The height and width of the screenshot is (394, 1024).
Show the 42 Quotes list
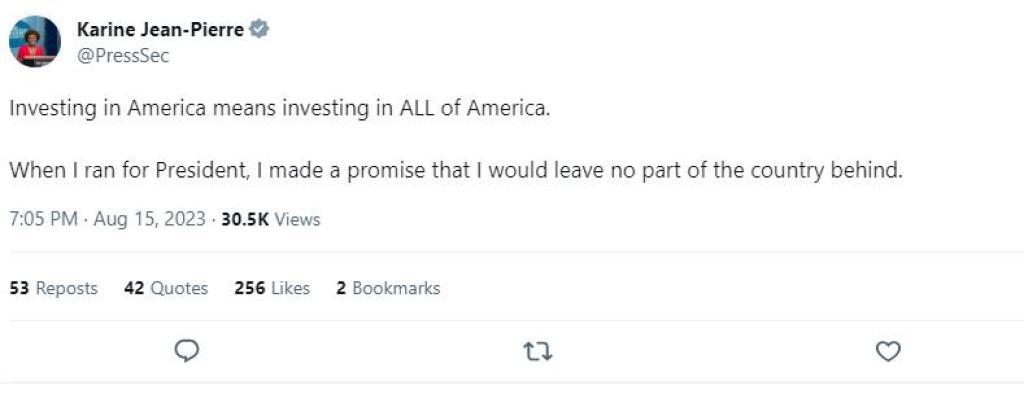166,288
